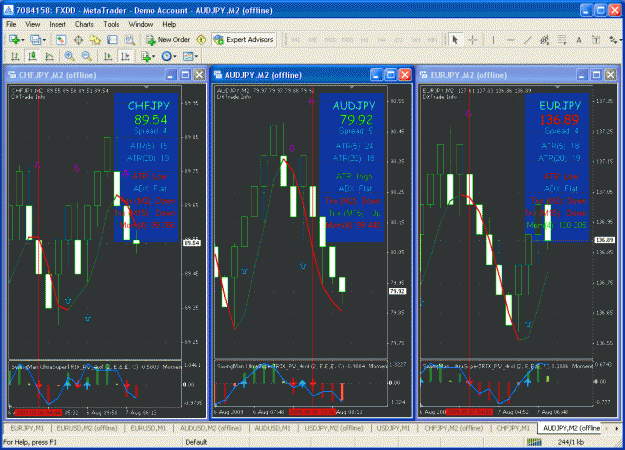Switch to the AUDUSD,M2 (offline) tab

point(210,428)
